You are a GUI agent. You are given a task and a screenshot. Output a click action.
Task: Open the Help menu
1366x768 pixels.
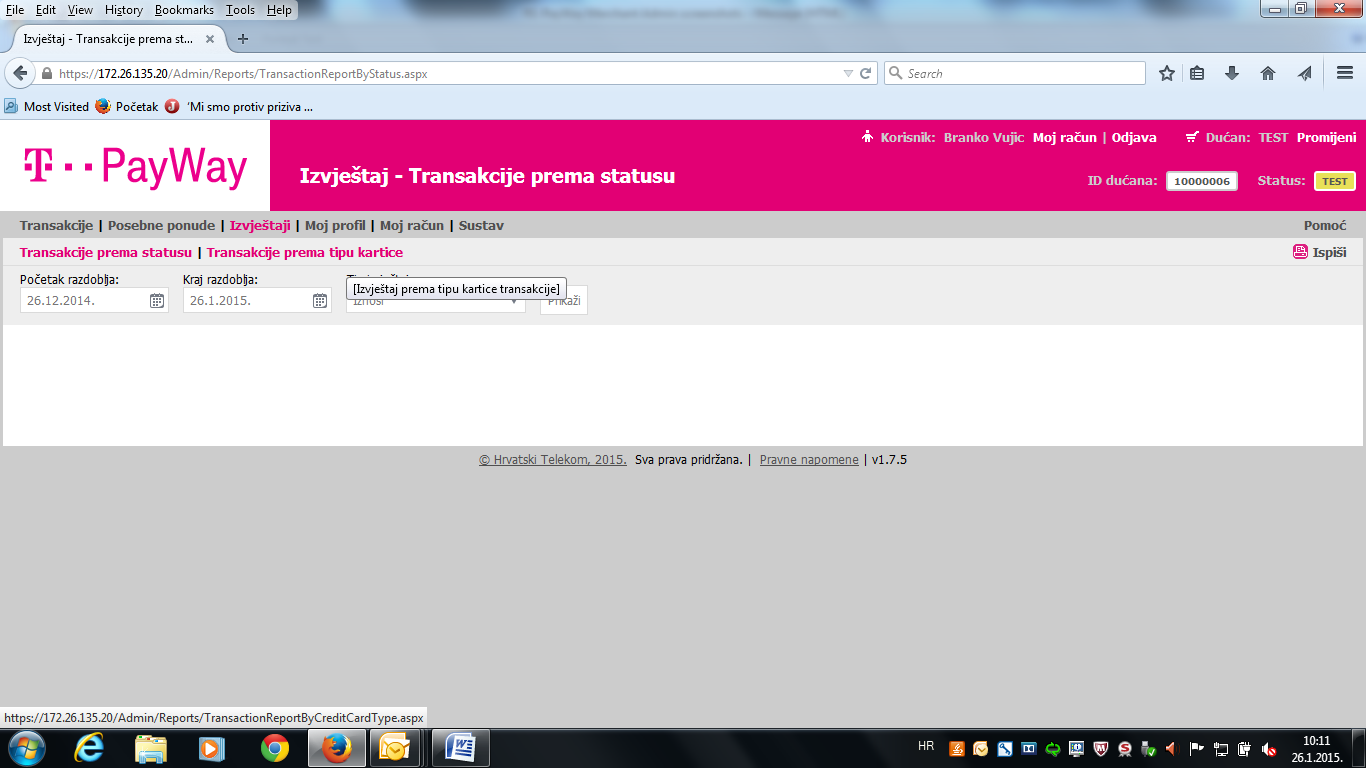pyautogui.click(x=279, y=10)
